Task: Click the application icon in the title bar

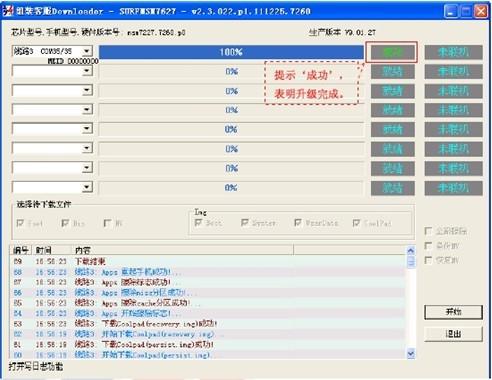Action: point(8,11)
